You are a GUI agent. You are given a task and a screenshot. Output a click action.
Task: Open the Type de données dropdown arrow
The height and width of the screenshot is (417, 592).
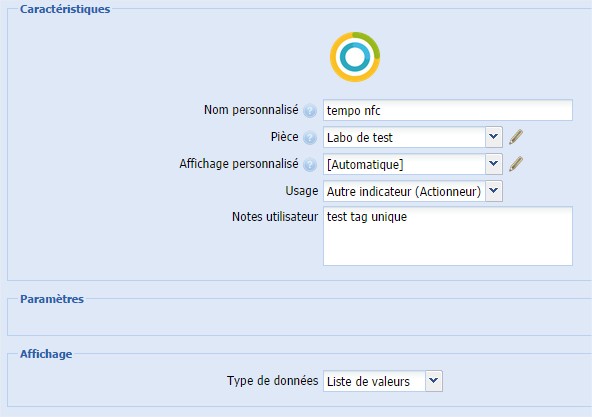tap(434, 381)
